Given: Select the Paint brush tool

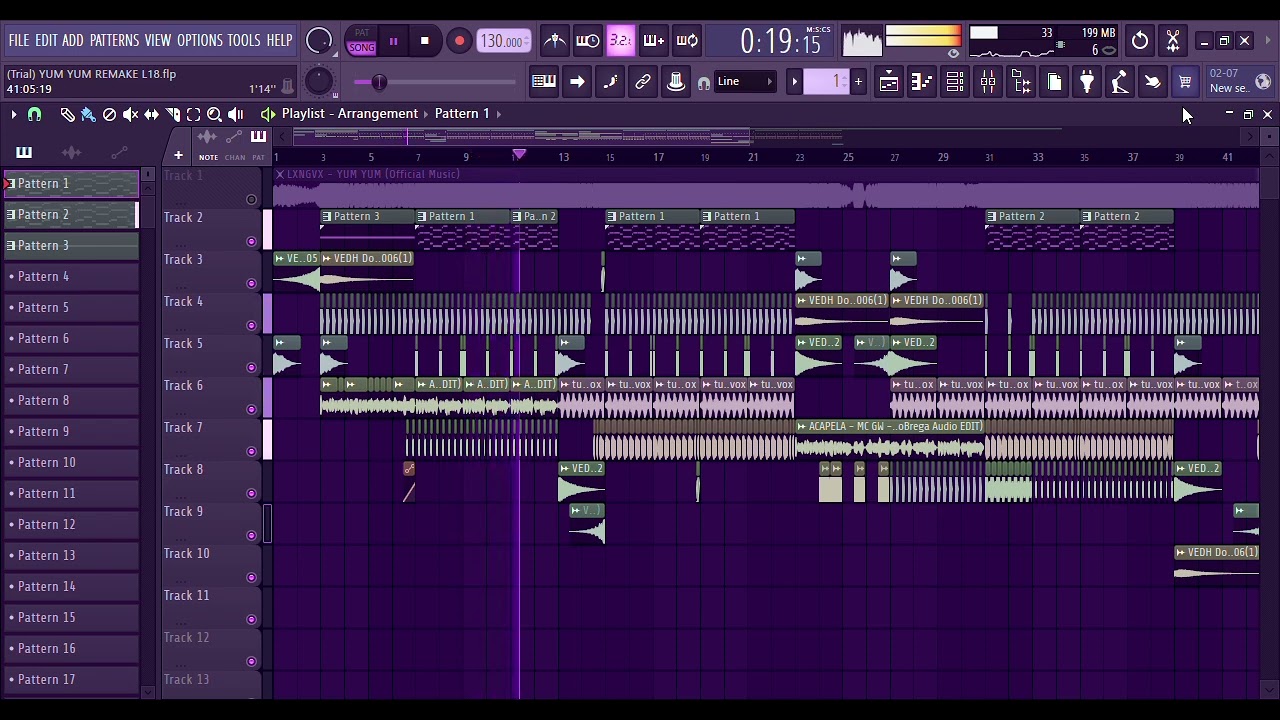Looking at the screenshot, I should click(x=88, y=115).
